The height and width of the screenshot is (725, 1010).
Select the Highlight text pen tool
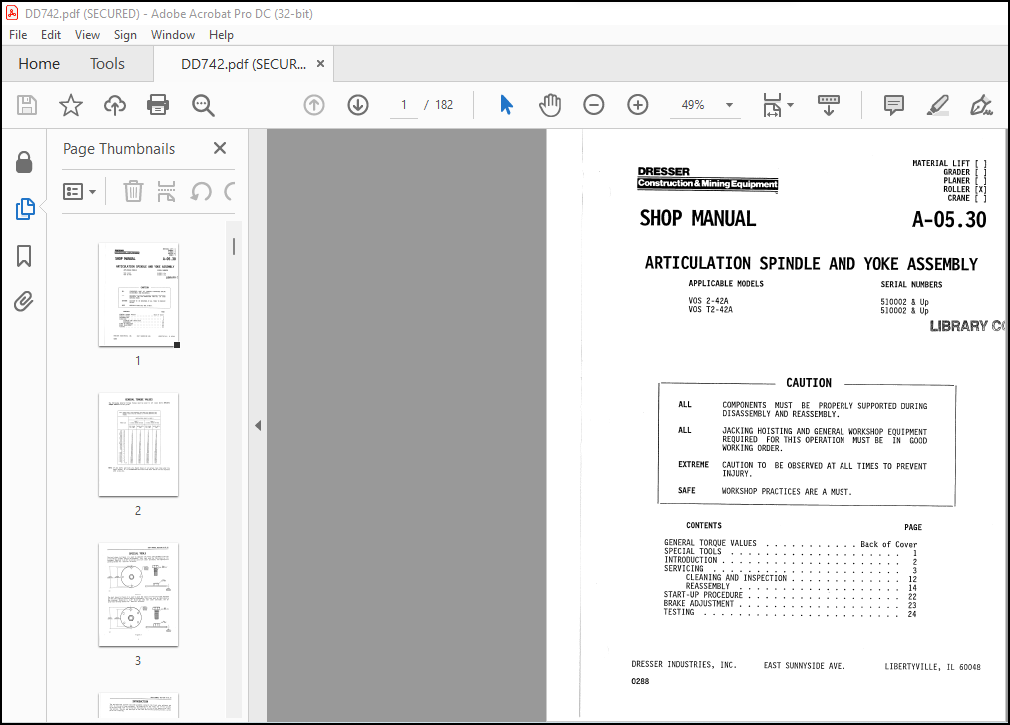[x=937, y=105]
